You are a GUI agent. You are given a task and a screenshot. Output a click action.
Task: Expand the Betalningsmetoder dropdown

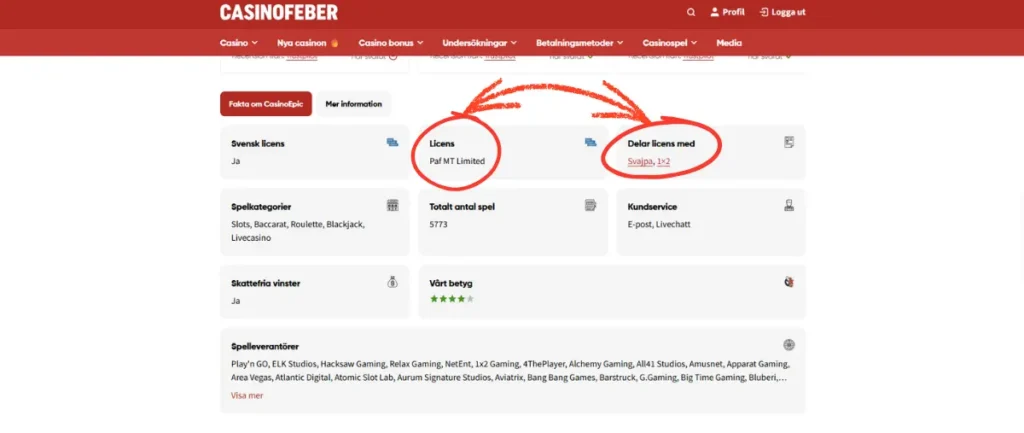click(x=579, y=43)
